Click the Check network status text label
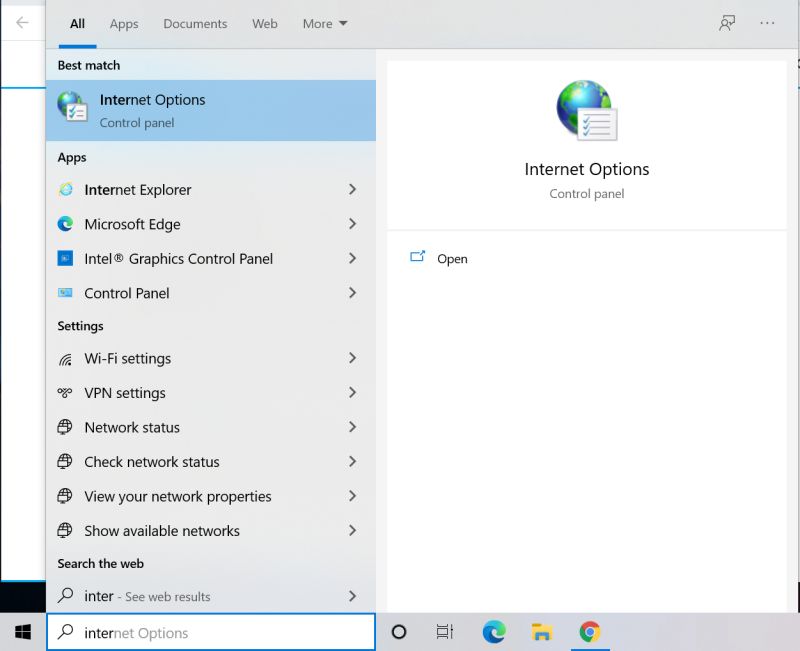Viewport: 800px width, 651px height. click(x=152, y=462)
